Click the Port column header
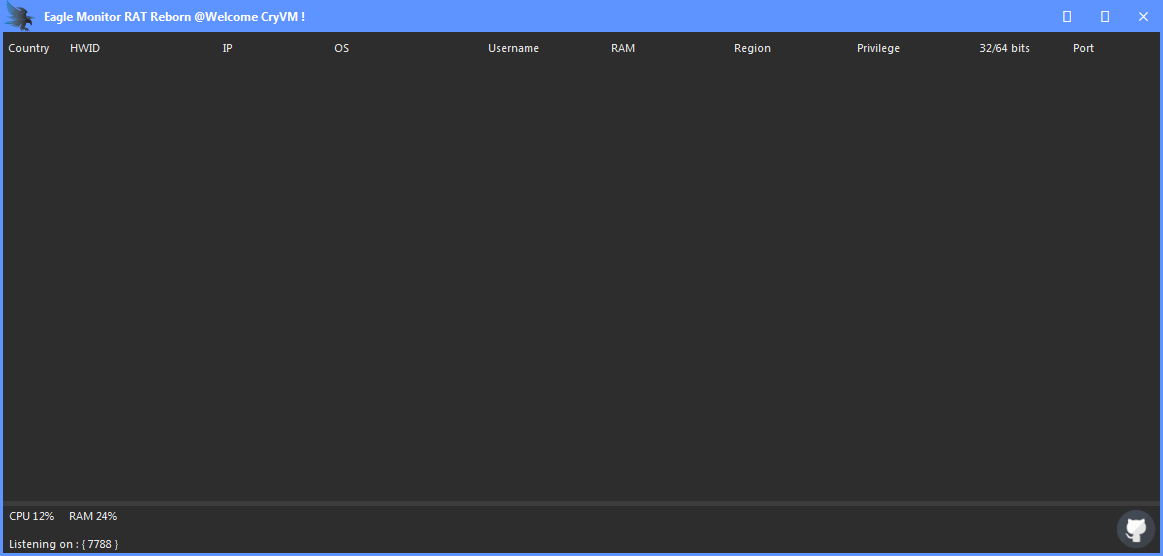 pos(1083,48)
